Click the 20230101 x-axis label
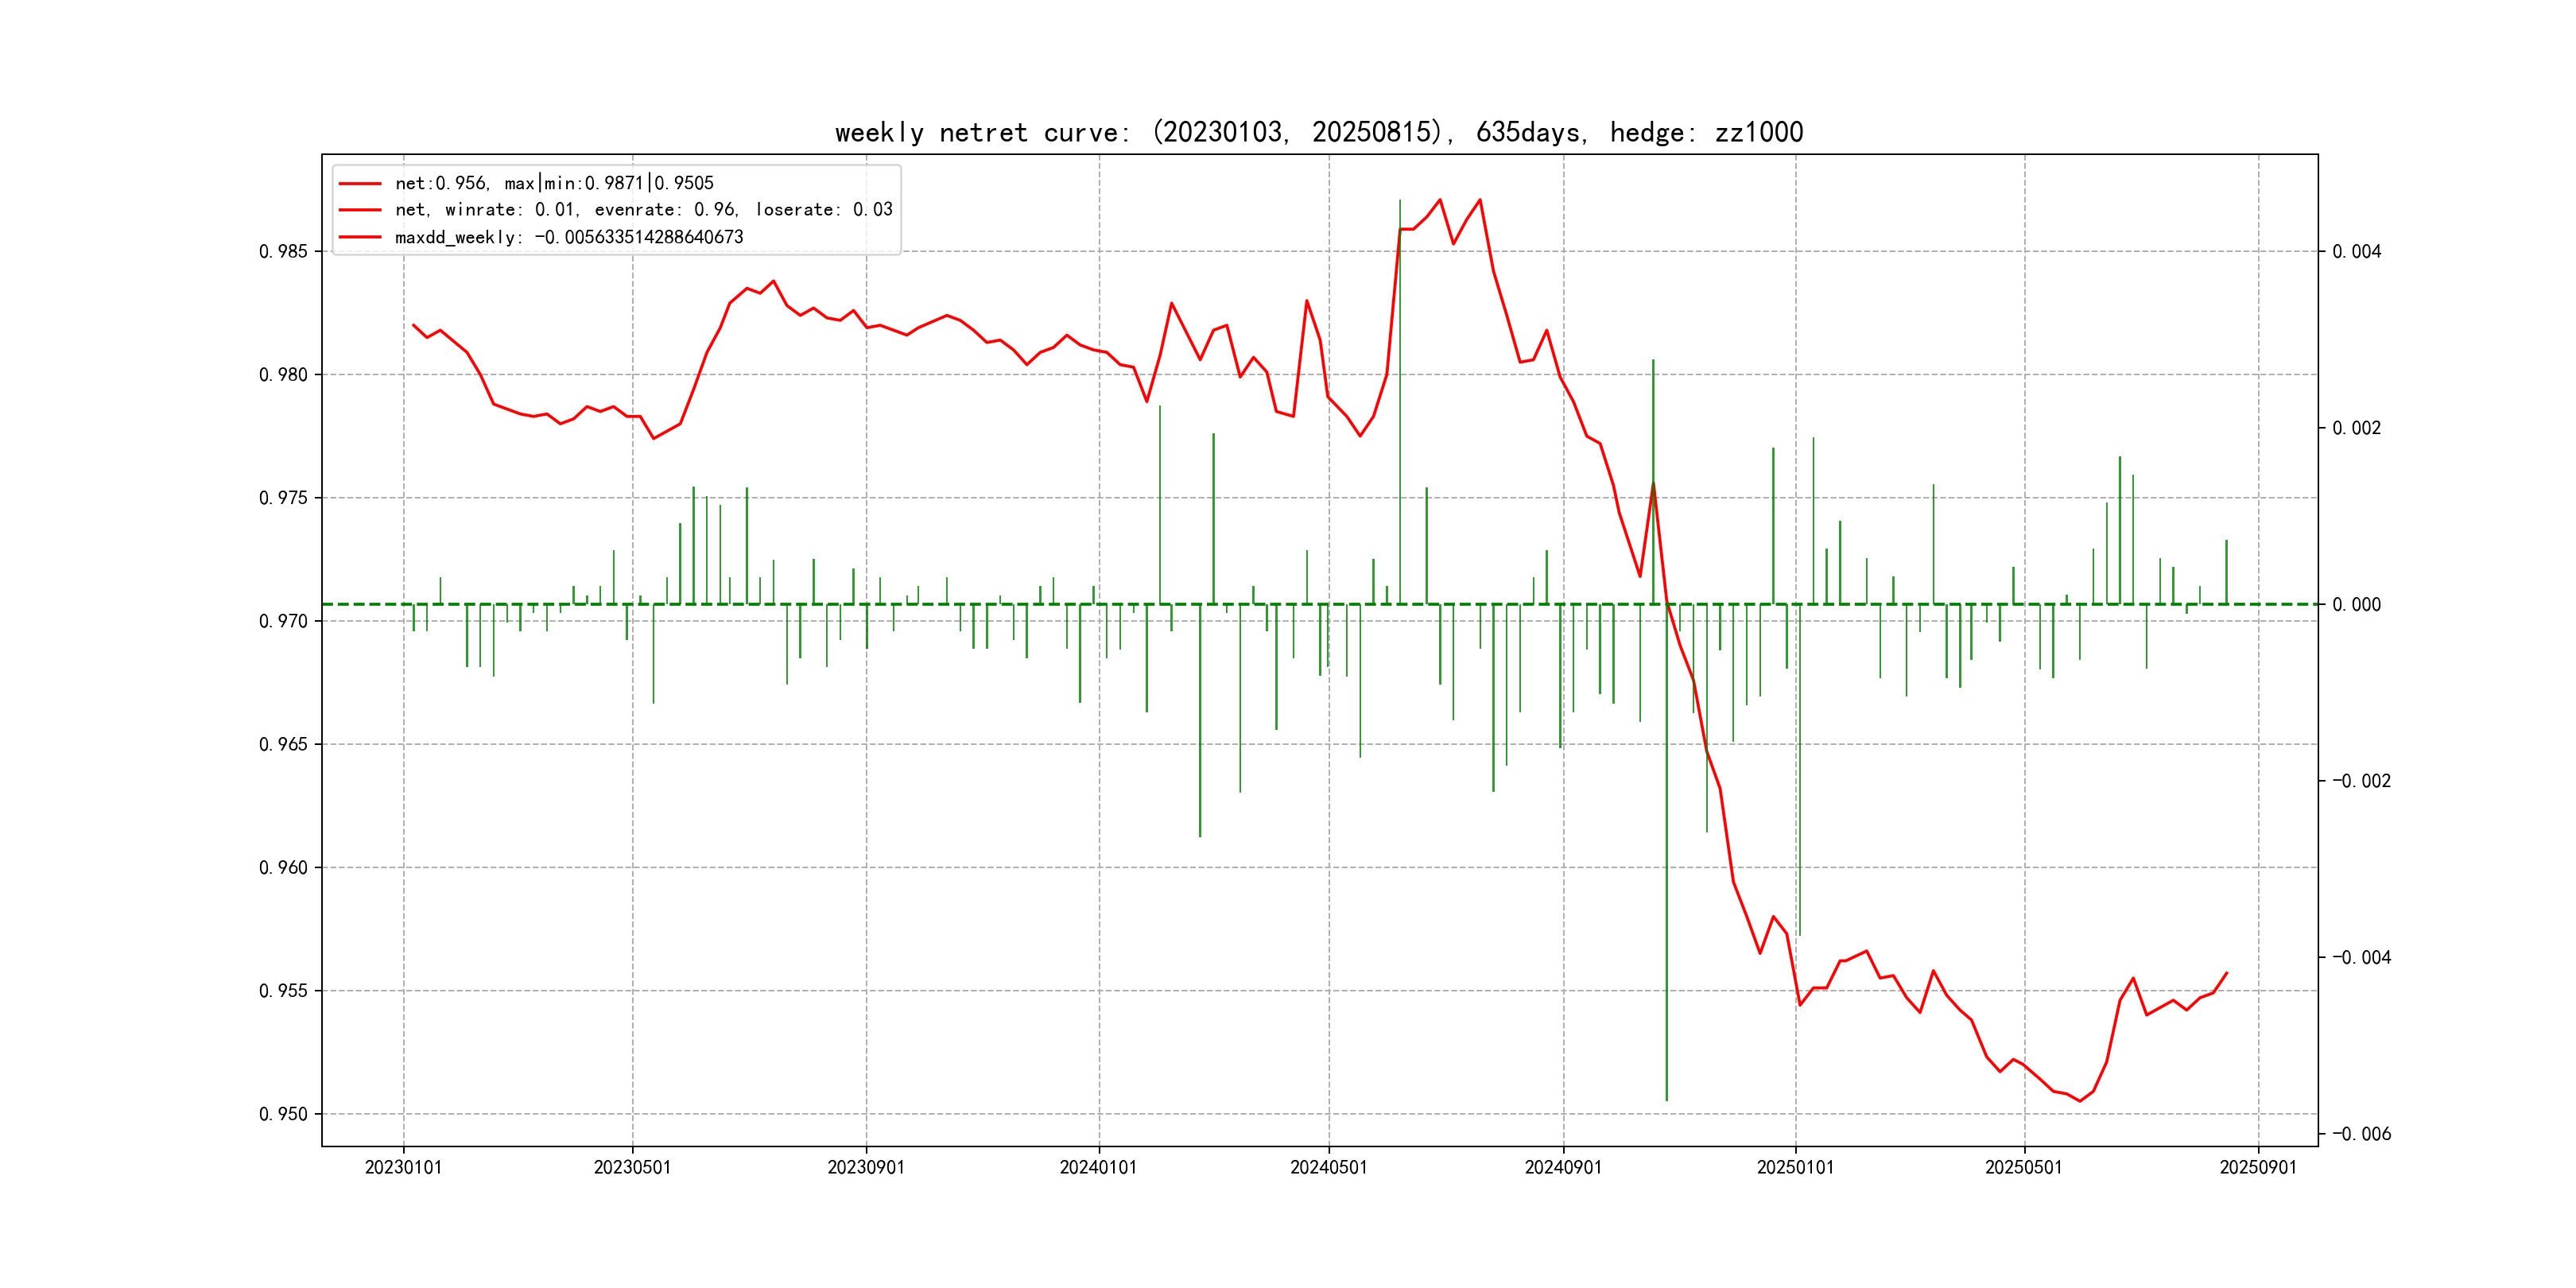Screen dimensions: 2576x1288 [403, 1168]
